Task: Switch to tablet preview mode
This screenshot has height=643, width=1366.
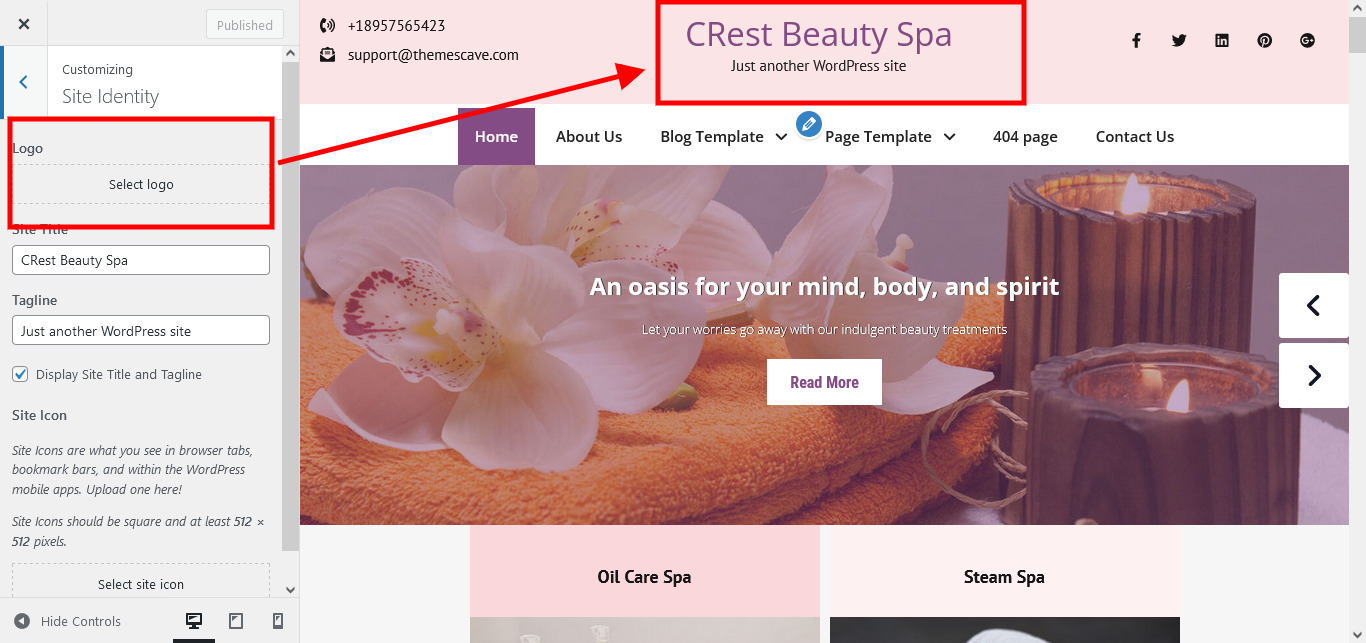Action: click(236, 621)
